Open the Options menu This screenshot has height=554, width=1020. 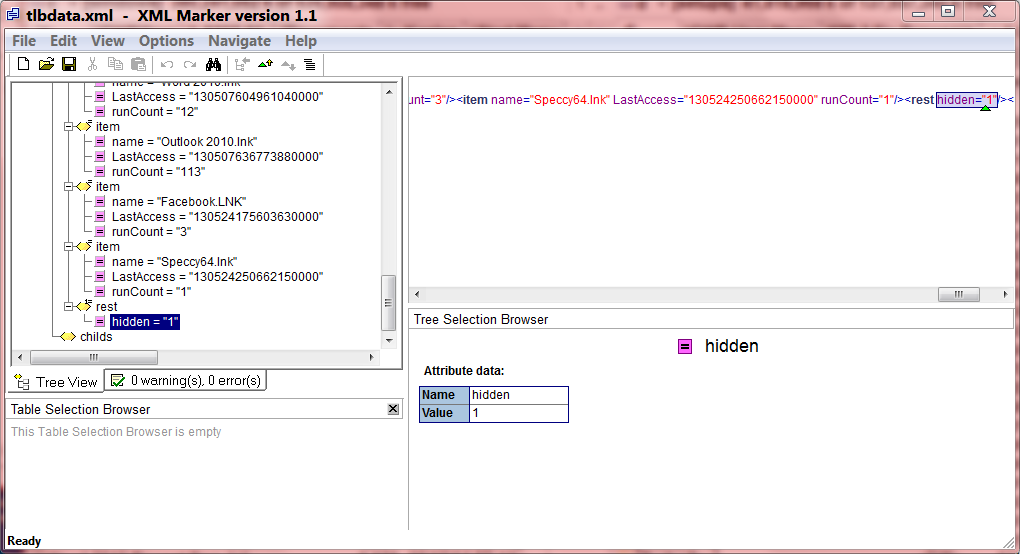(166, 41)
